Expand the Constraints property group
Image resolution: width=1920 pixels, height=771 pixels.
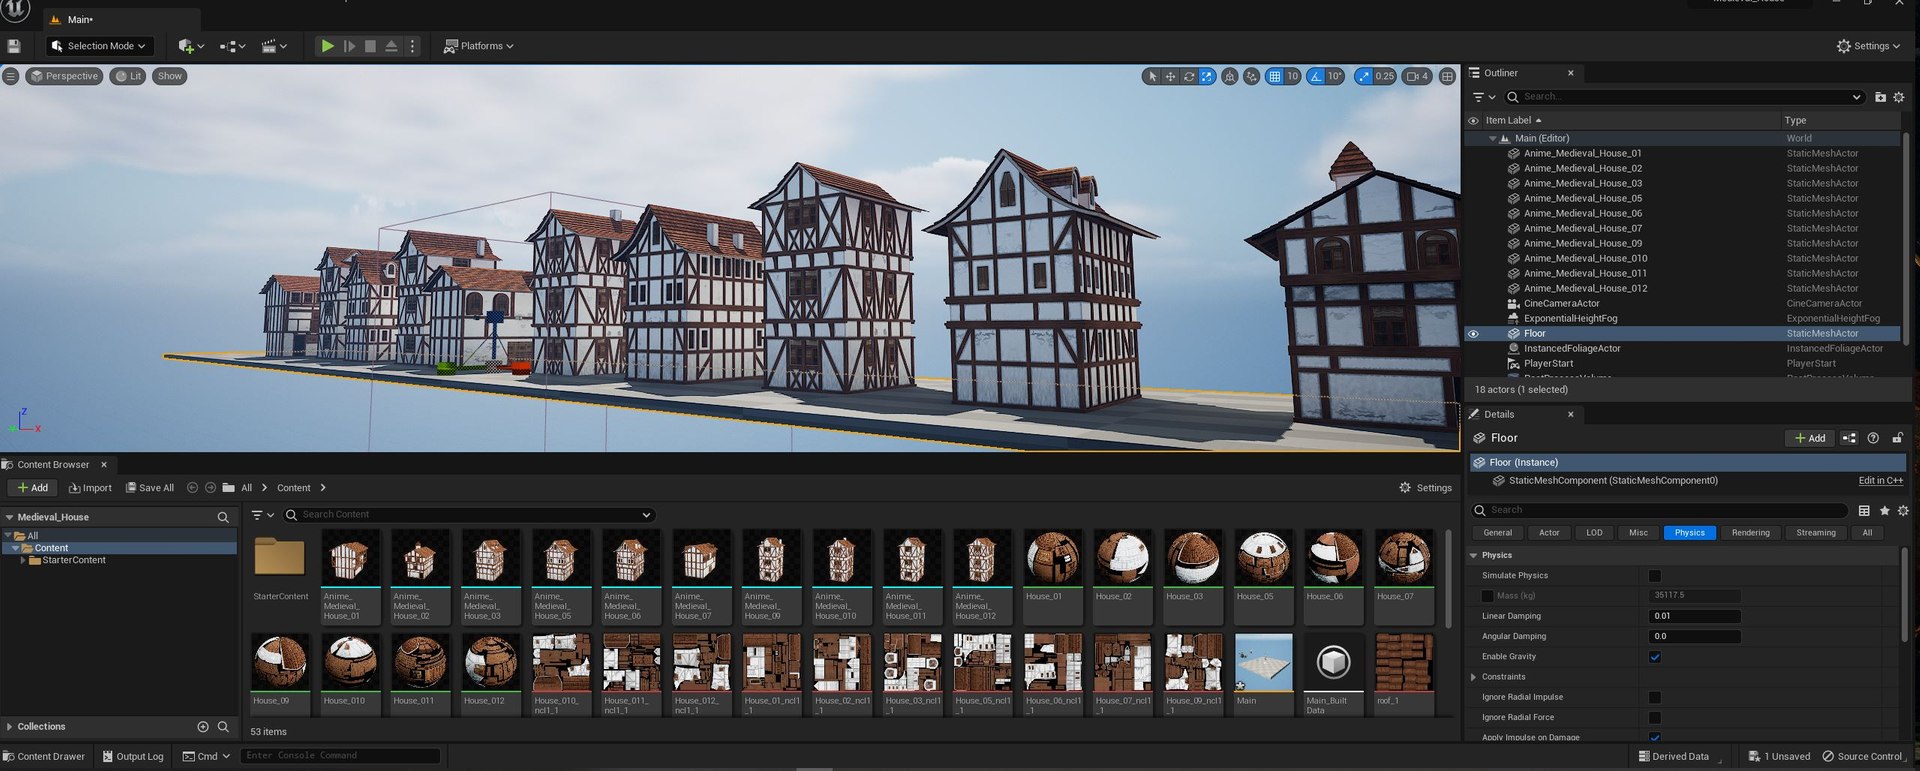point(1474,677)
